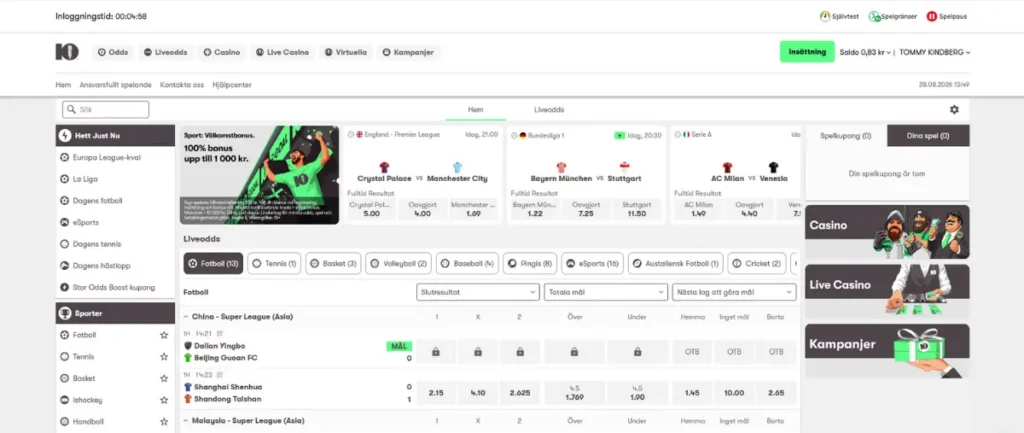Select the eSports (16) live filter

click(x=592, y=264)
